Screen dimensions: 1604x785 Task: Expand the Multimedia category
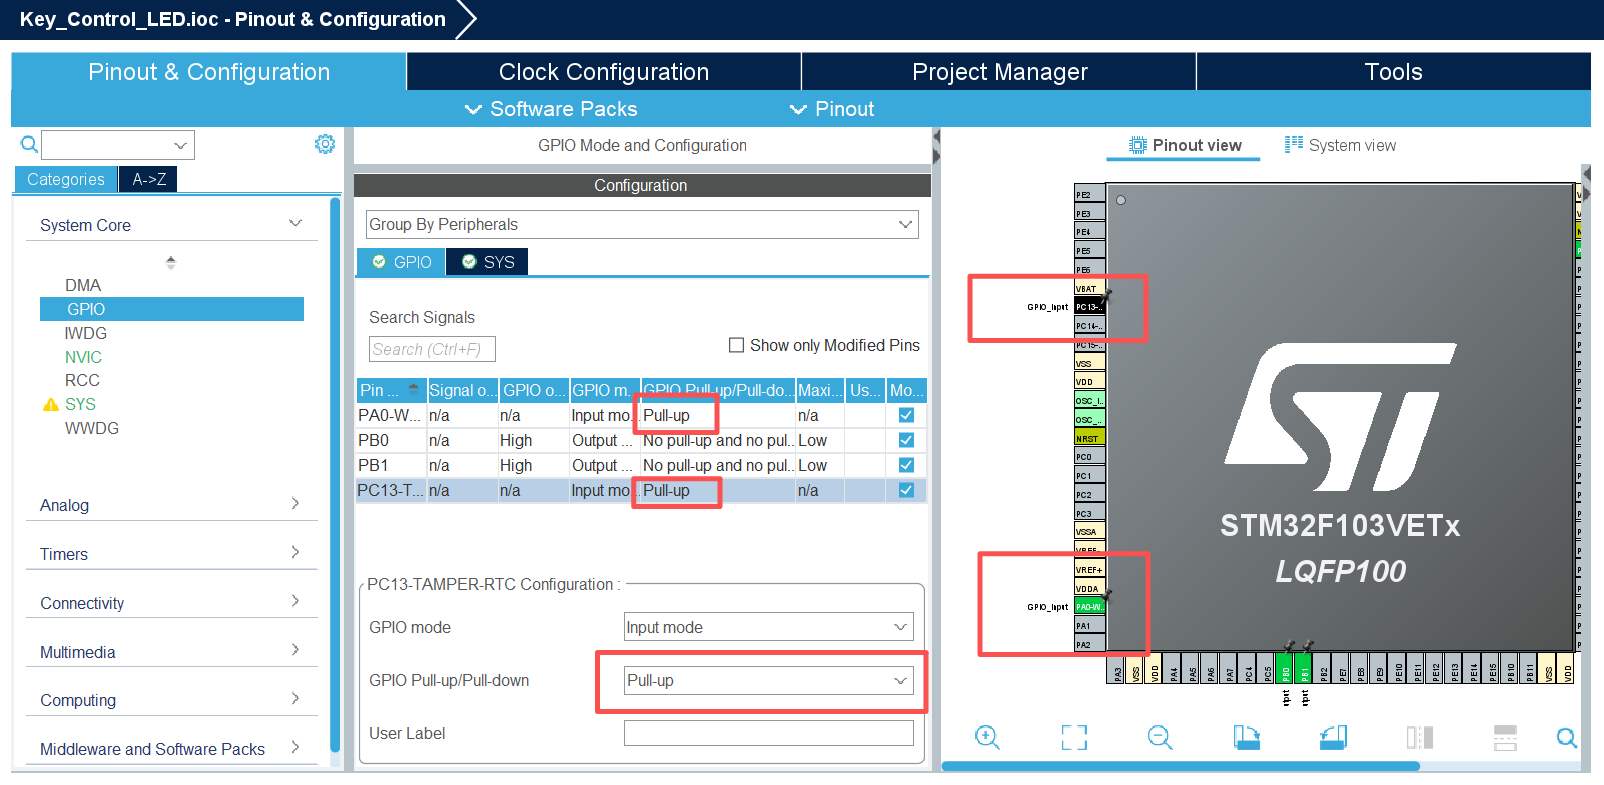[x=295, y=650]
